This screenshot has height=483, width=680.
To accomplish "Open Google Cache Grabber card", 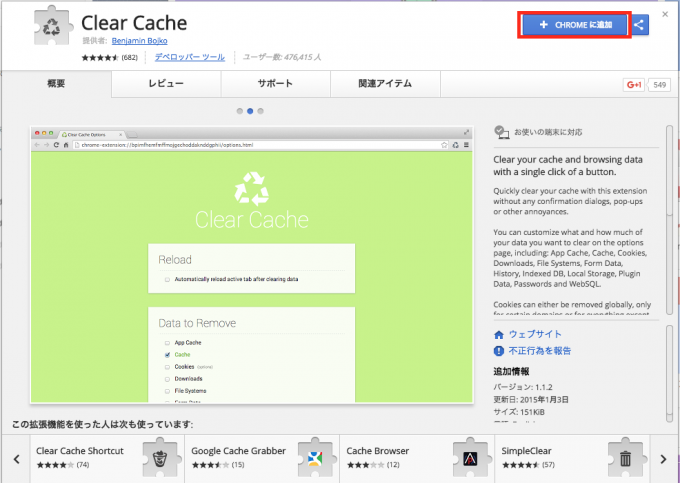I will click(262, 459).
